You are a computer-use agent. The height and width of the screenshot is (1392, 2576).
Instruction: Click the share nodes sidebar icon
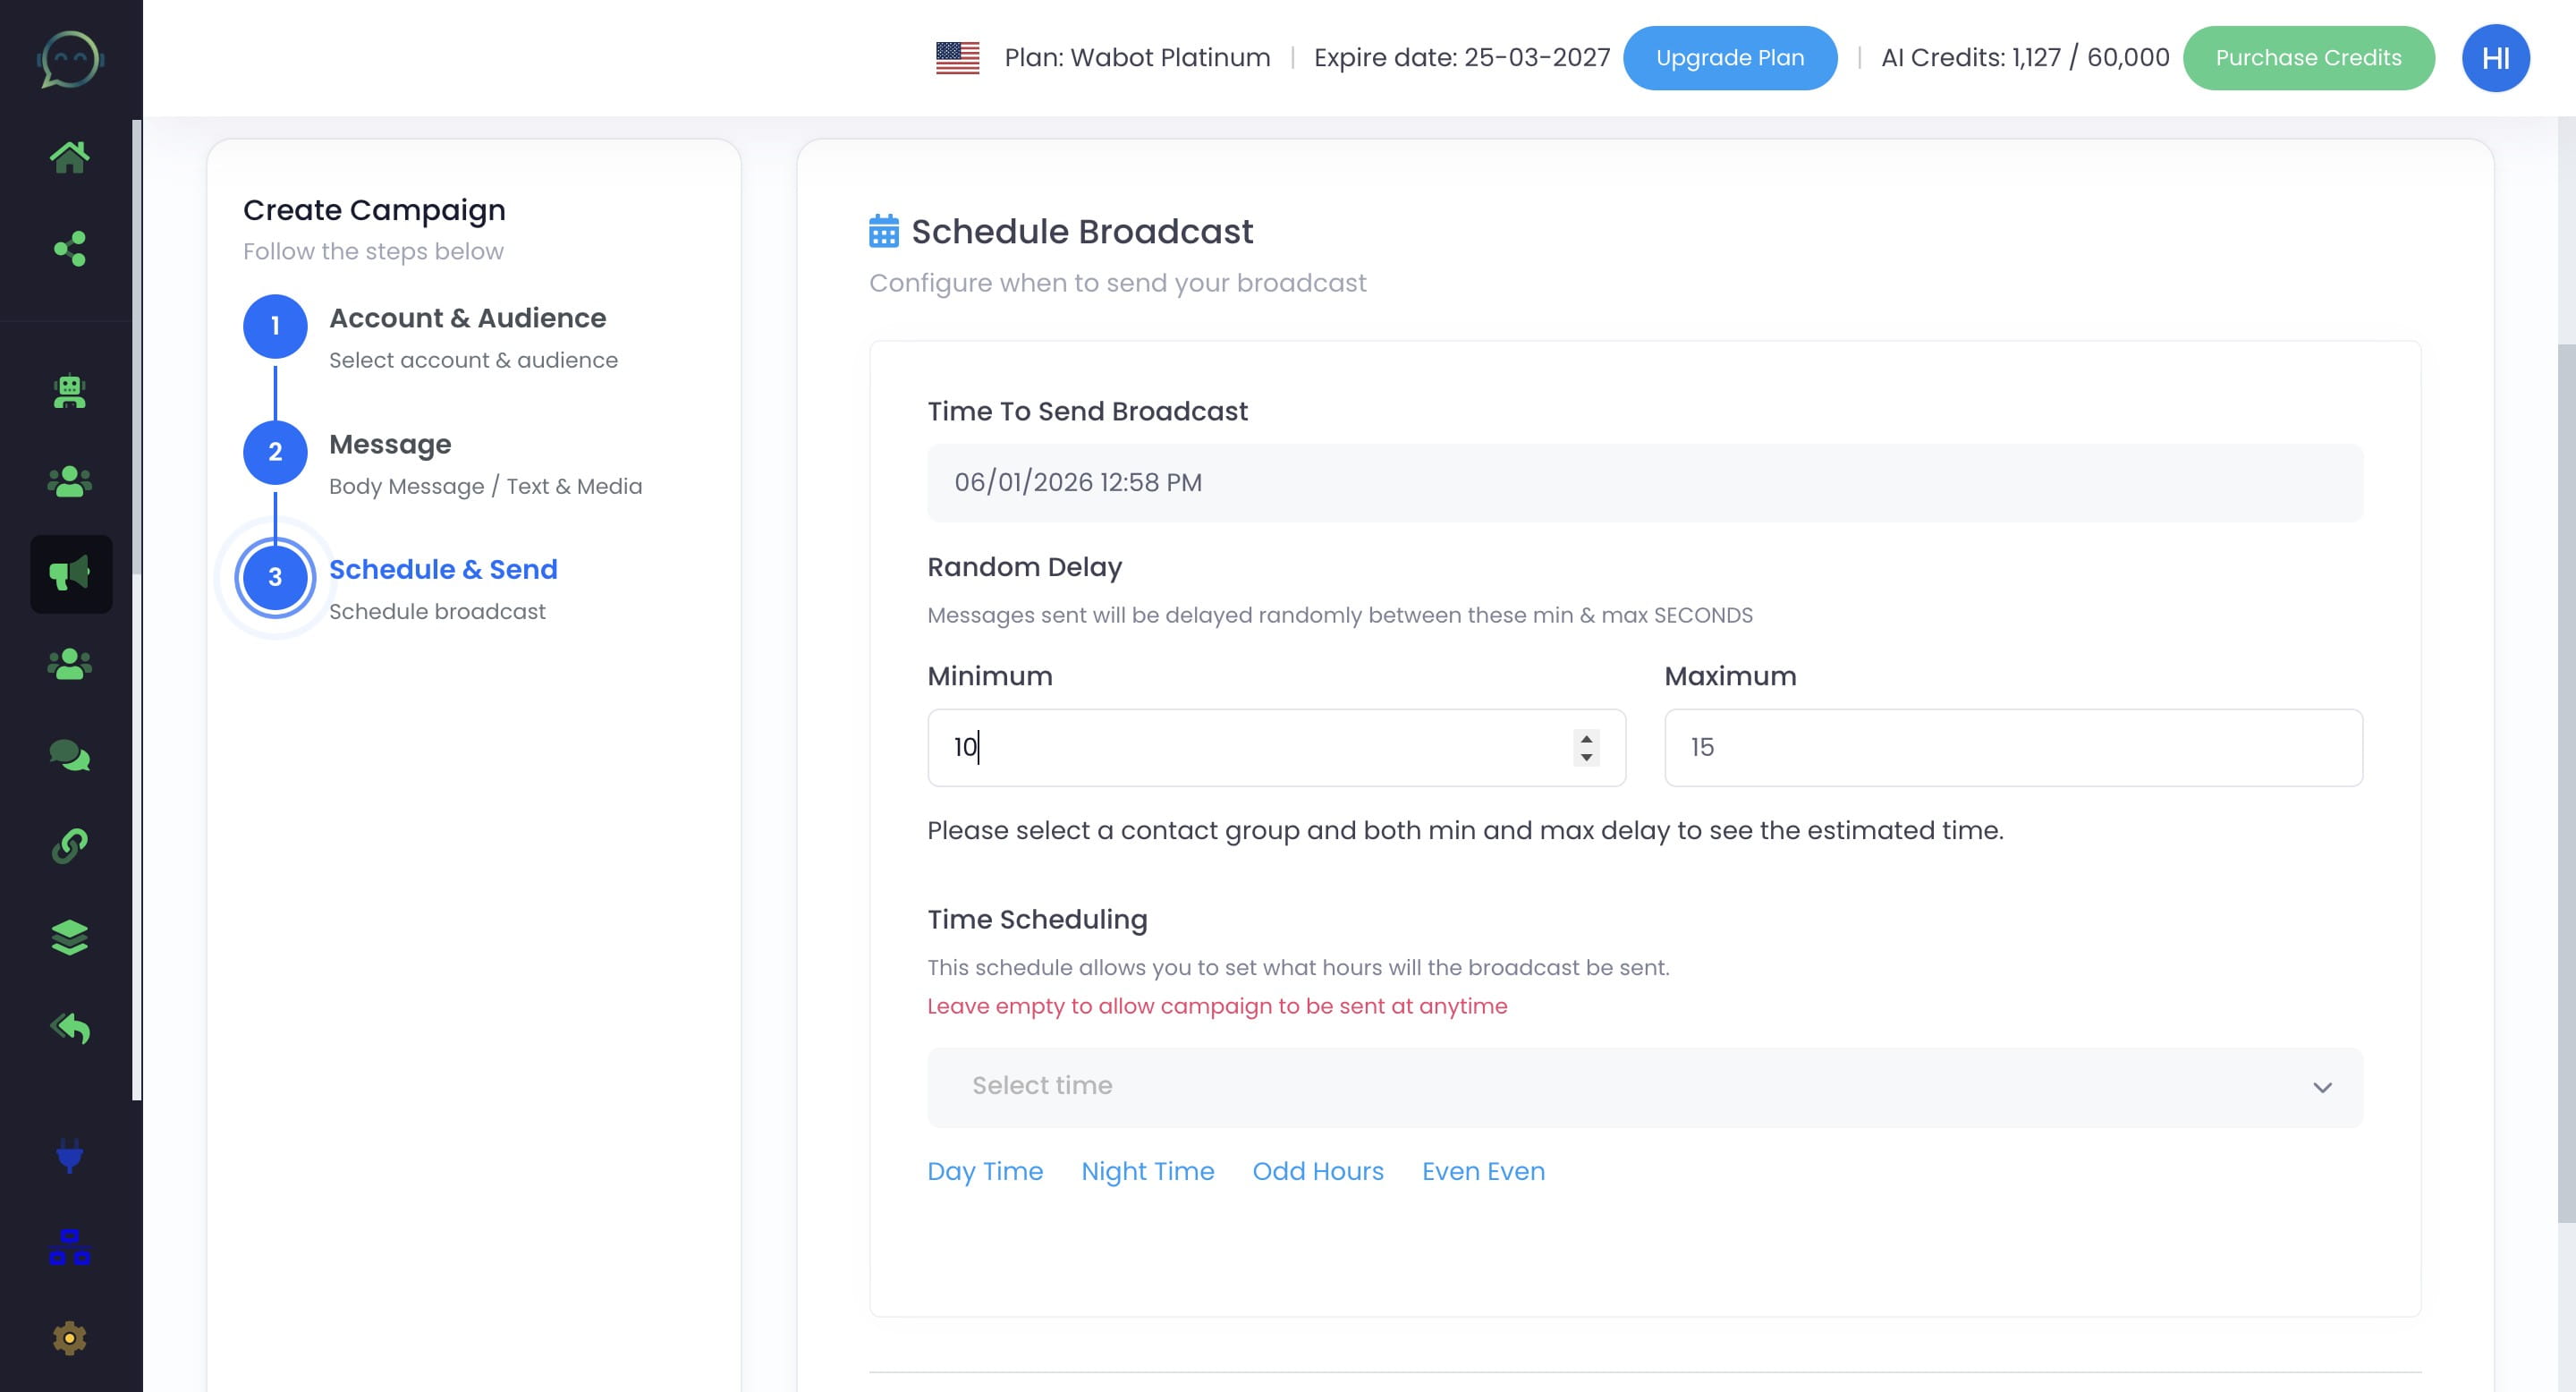click(70, 249)
